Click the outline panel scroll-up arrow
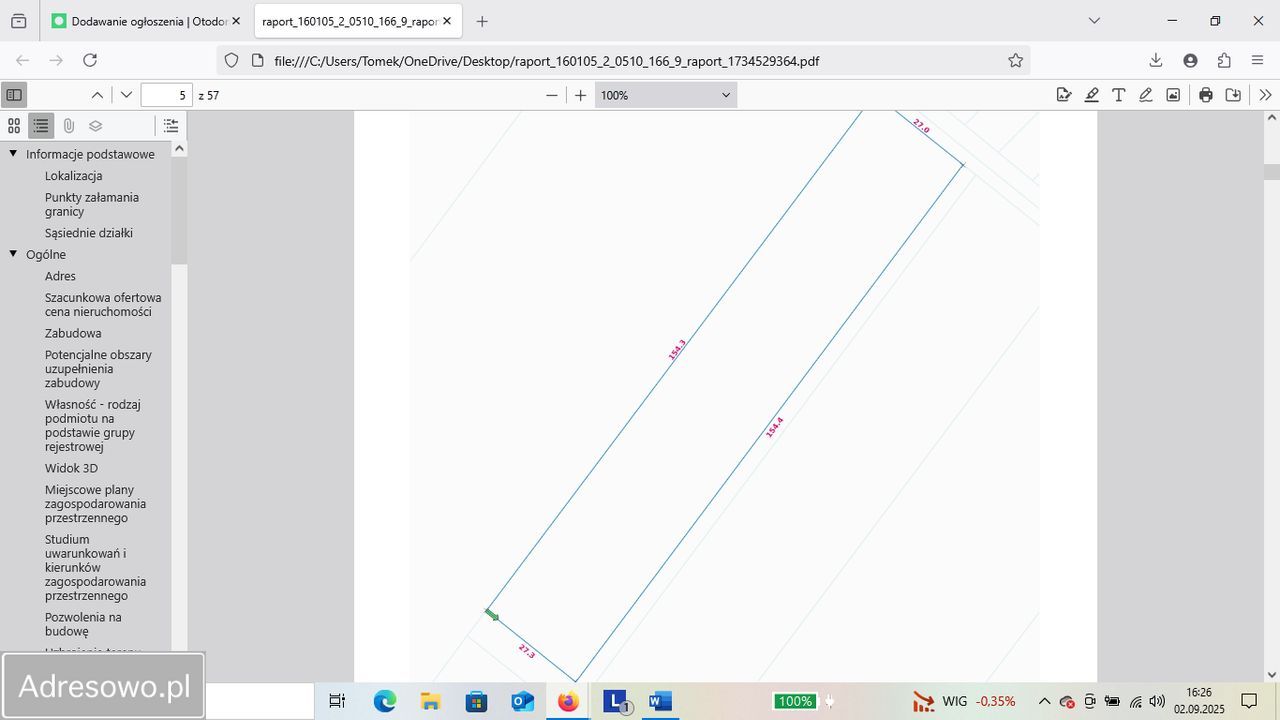The width and height of the screenshot is (1280, 720). point(179,148)
